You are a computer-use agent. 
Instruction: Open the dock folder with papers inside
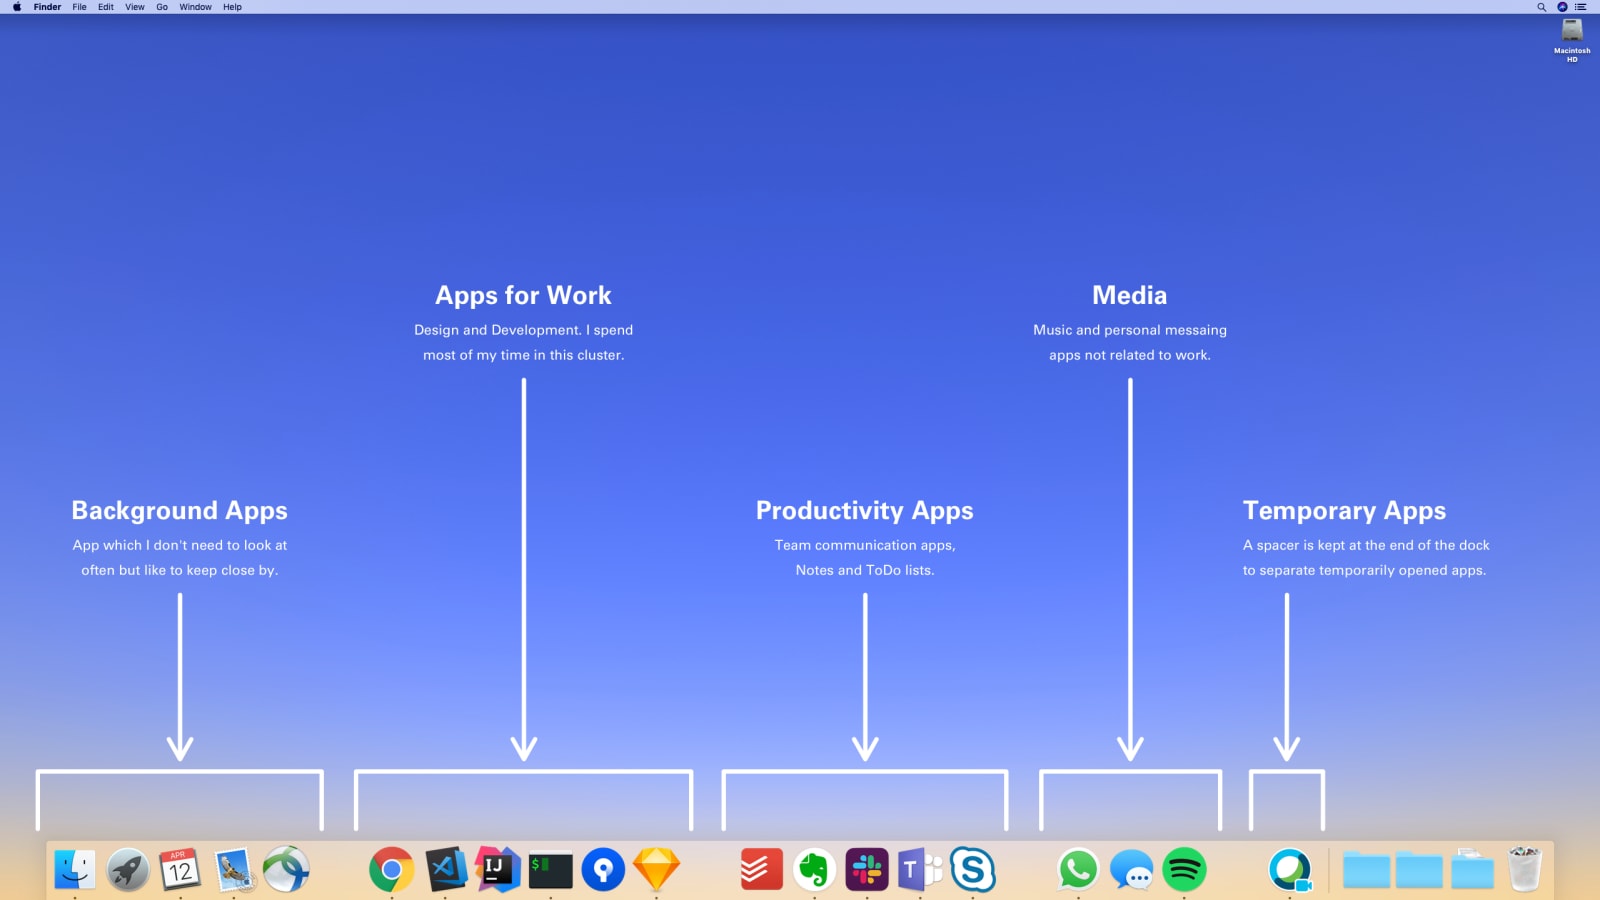pos(1472,869)
